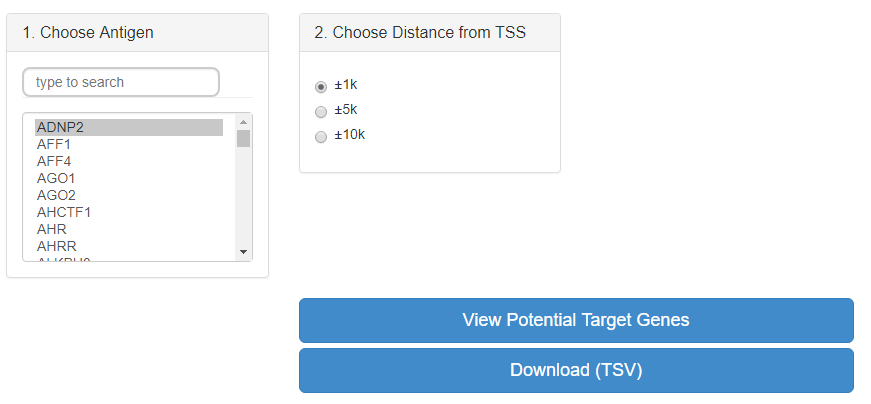The width and height of the screenshot is (871, 404).
Task: Click the Choose Antigen panel heading
Action: click(97, 33)
